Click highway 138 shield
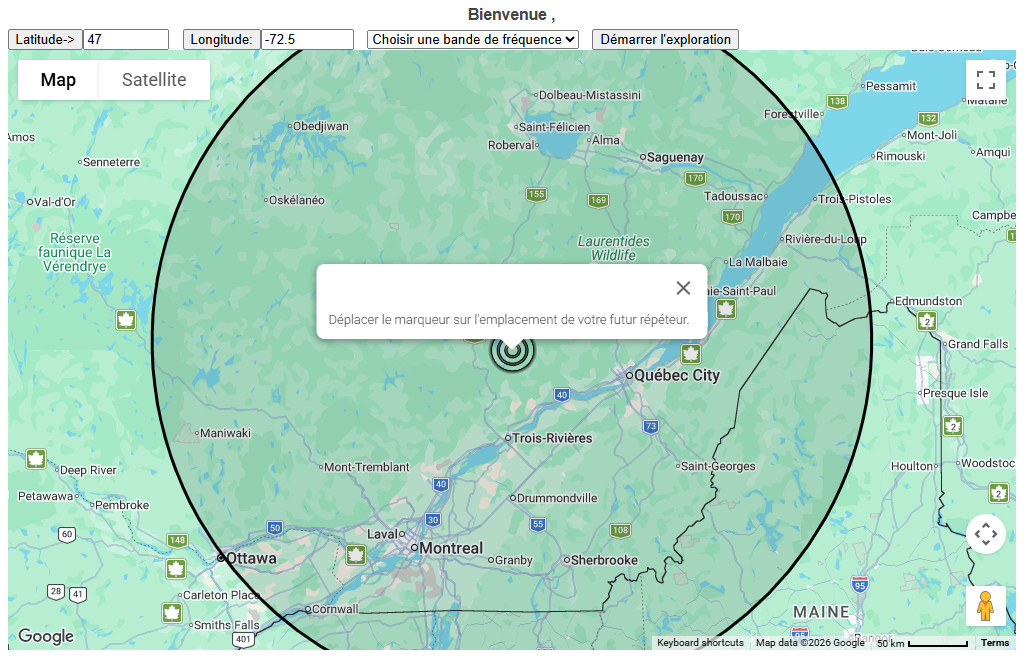Image resolution: width=1035 pixels, height=659 pixels. tap(837, 102)
